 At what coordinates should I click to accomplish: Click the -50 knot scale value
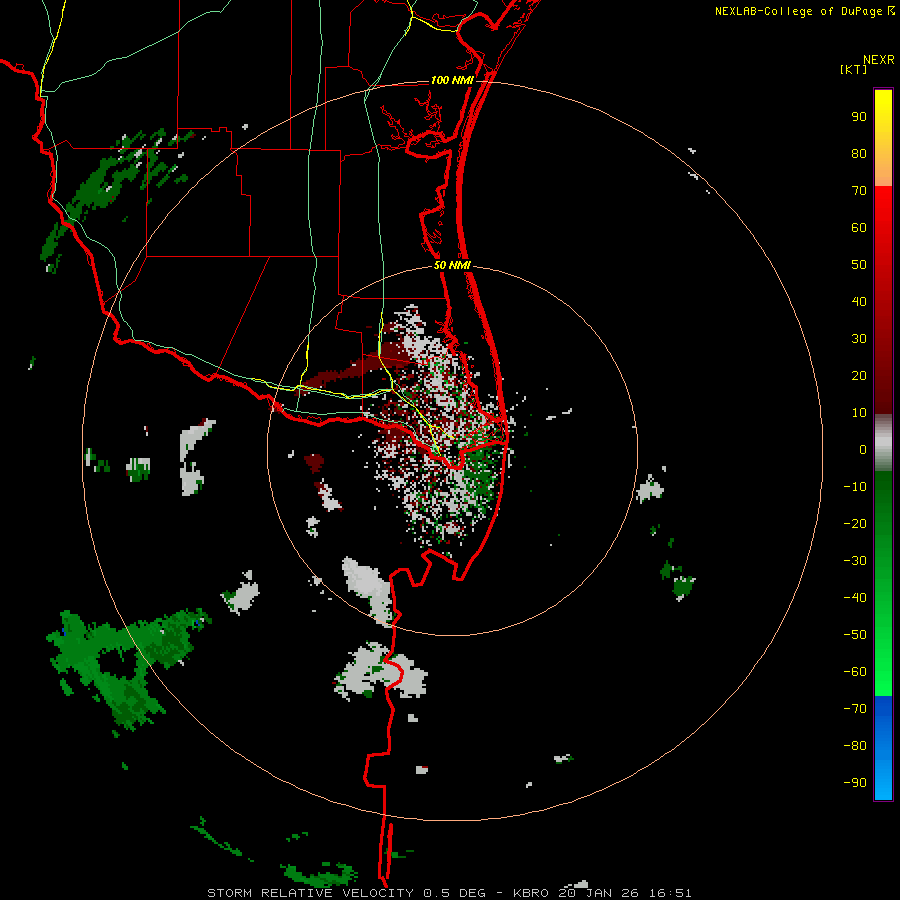[x=855, y=635]
